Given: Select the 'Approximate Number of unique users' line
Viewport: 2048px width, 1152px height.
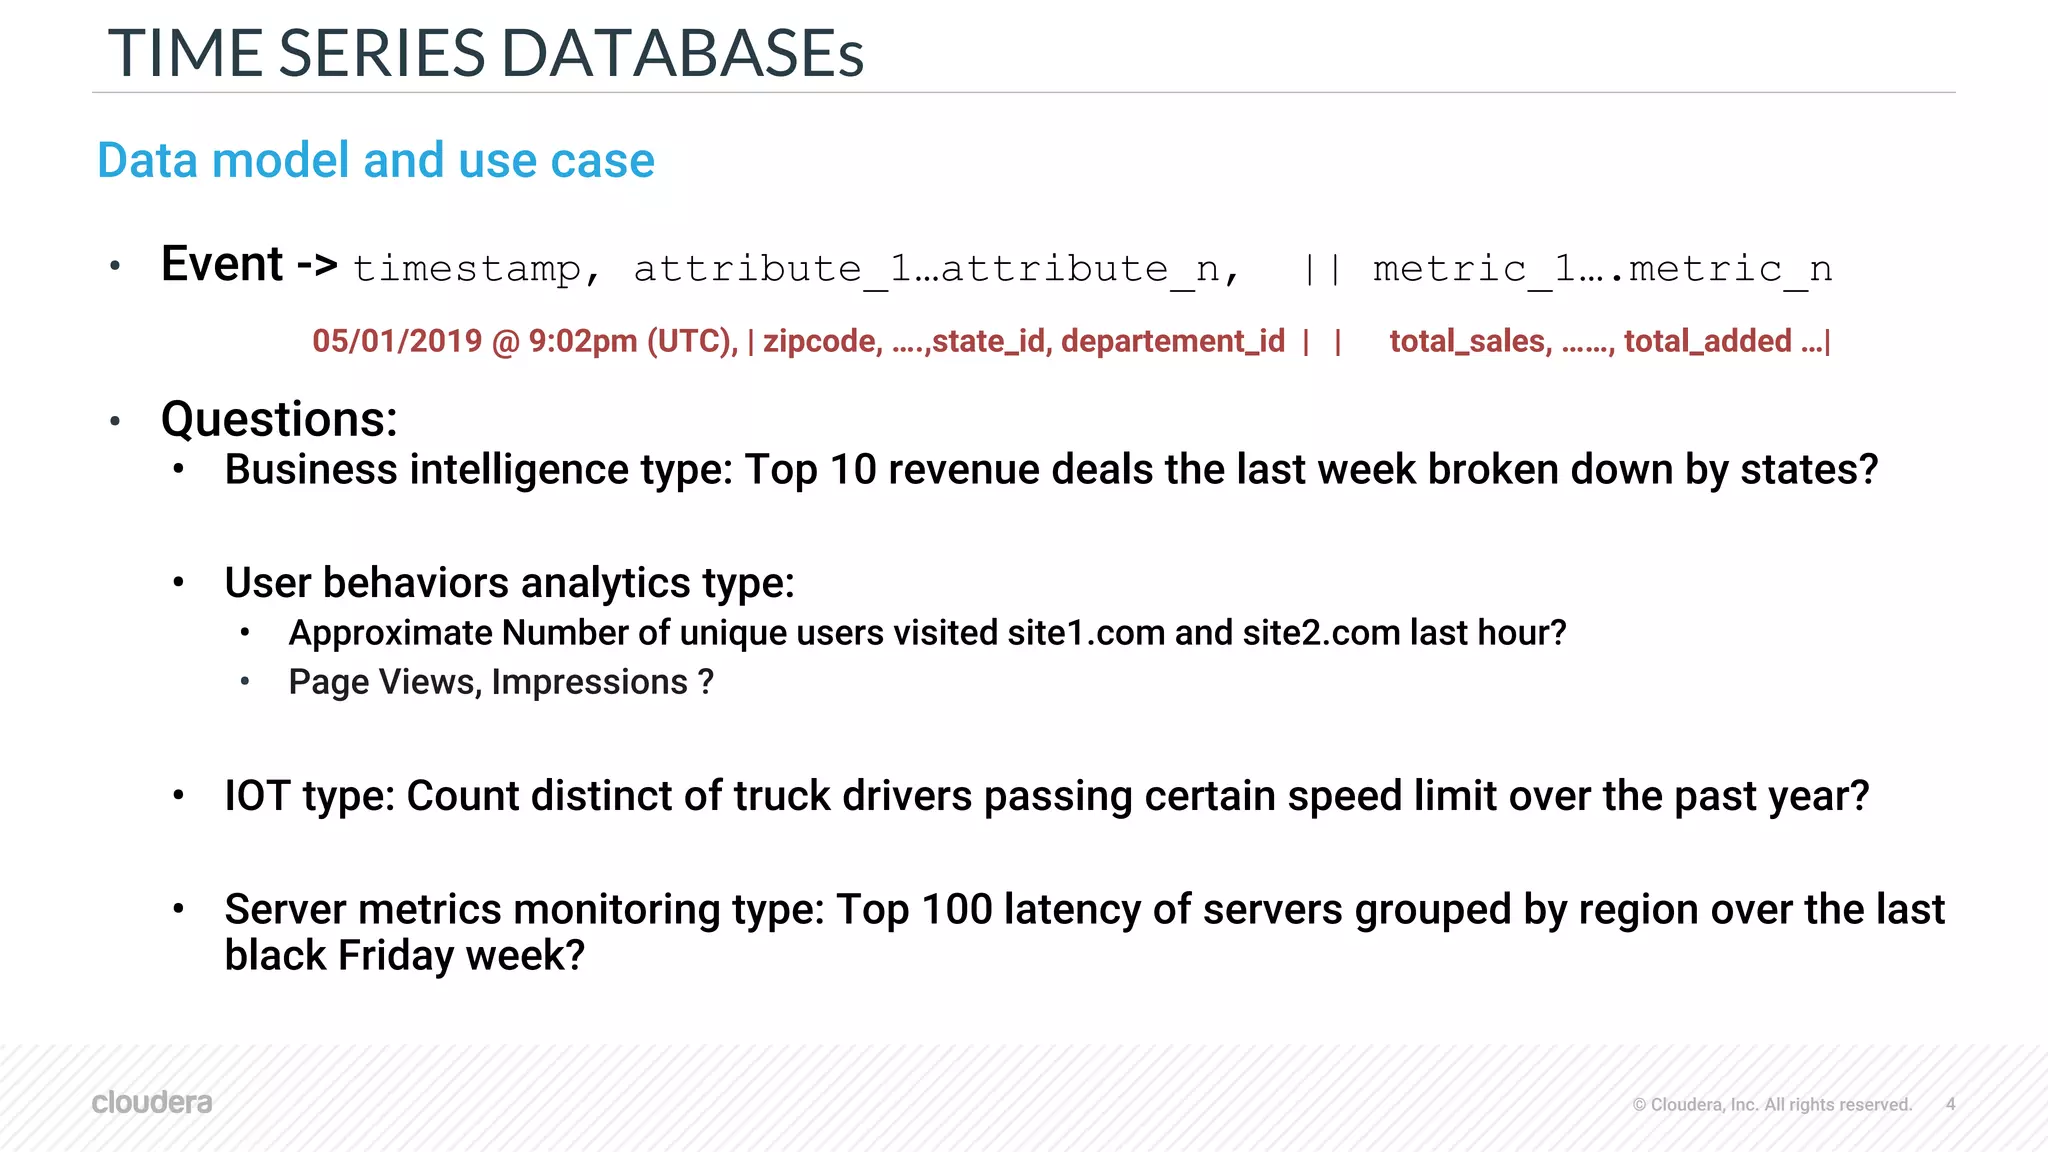Looking at the screenshot, I should pos(927,633).
